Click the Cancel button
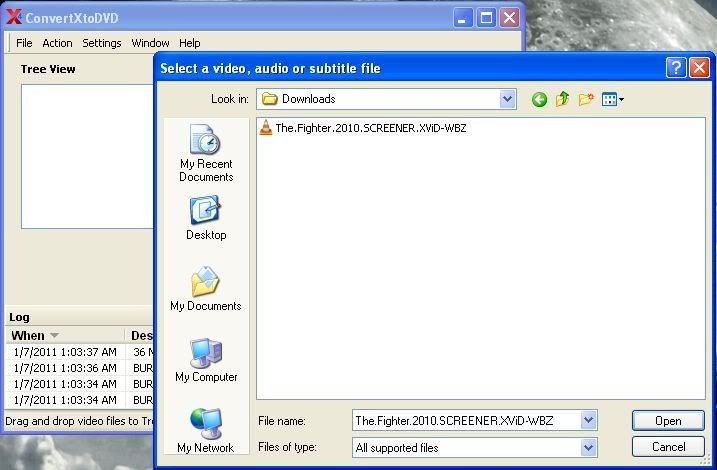 [x=668, y=447]
